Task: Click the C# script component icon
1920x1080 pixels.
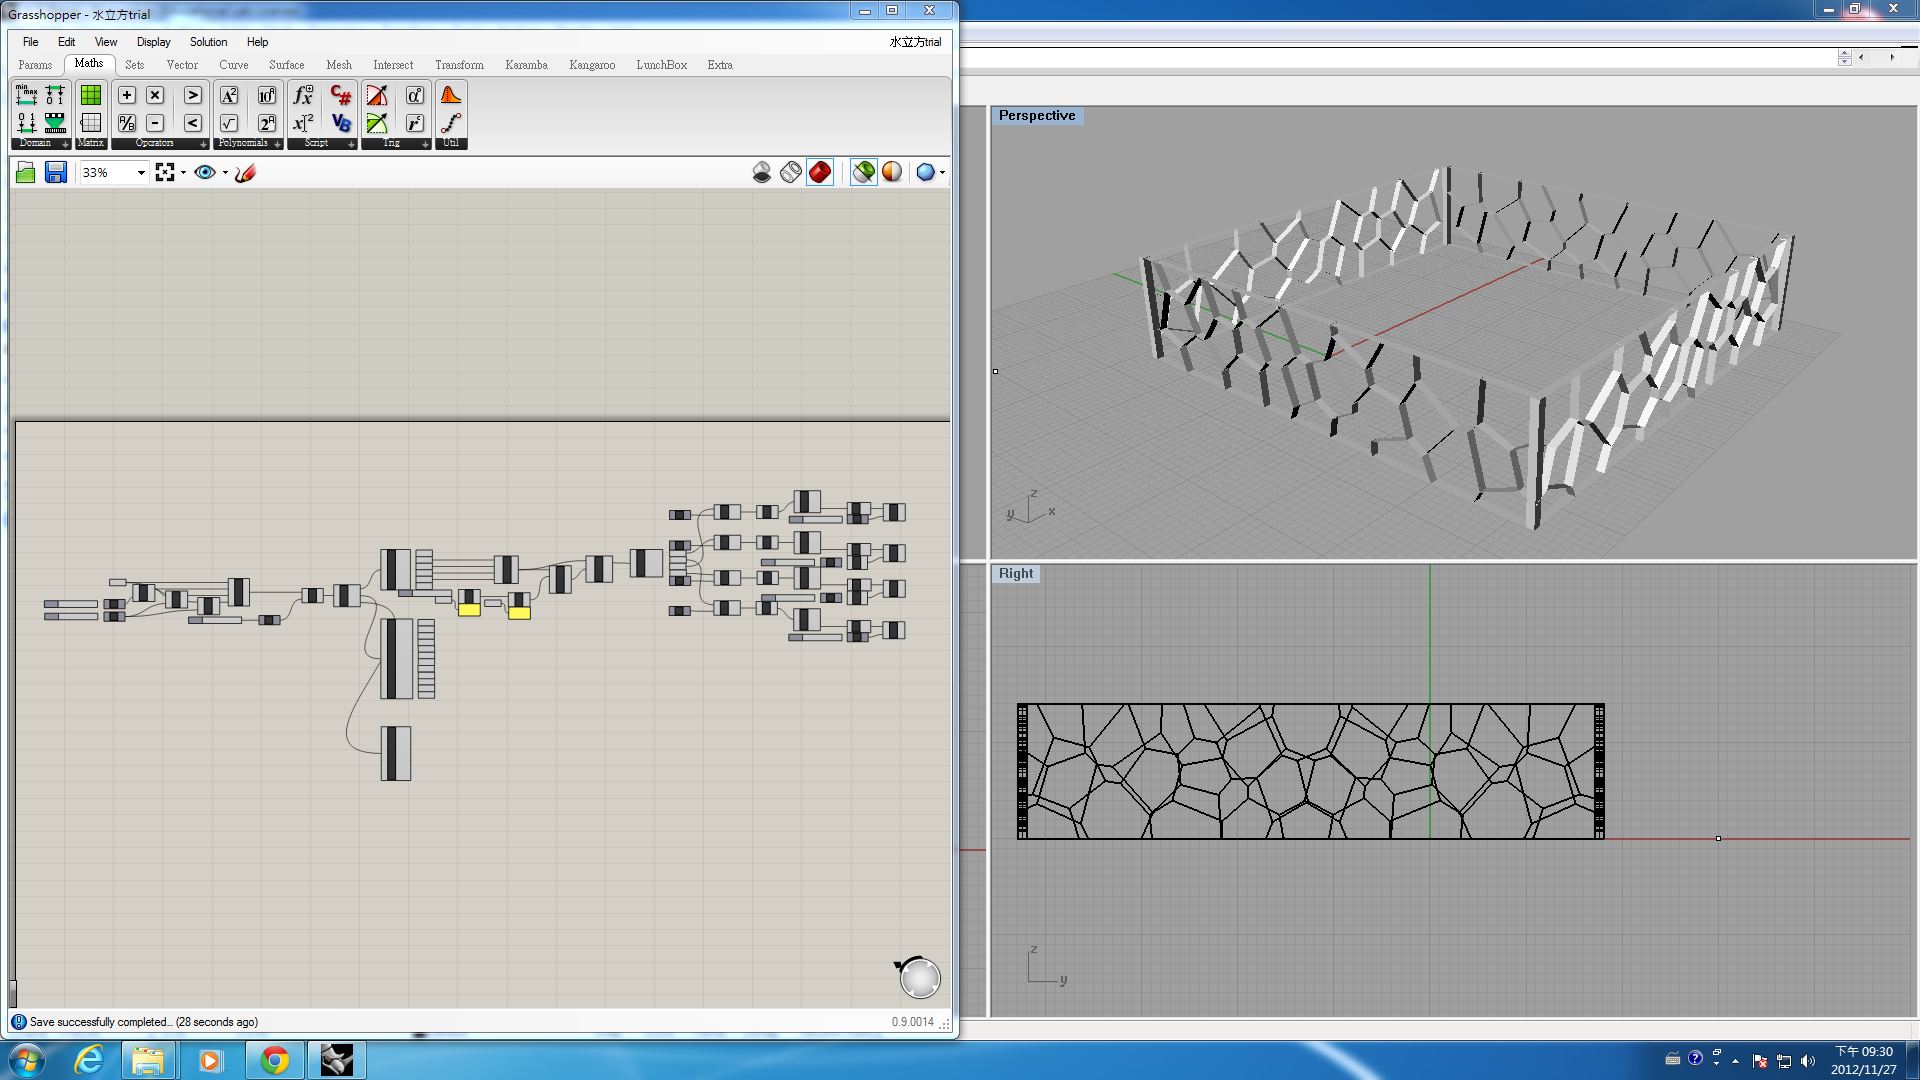Action: [340, 95]
